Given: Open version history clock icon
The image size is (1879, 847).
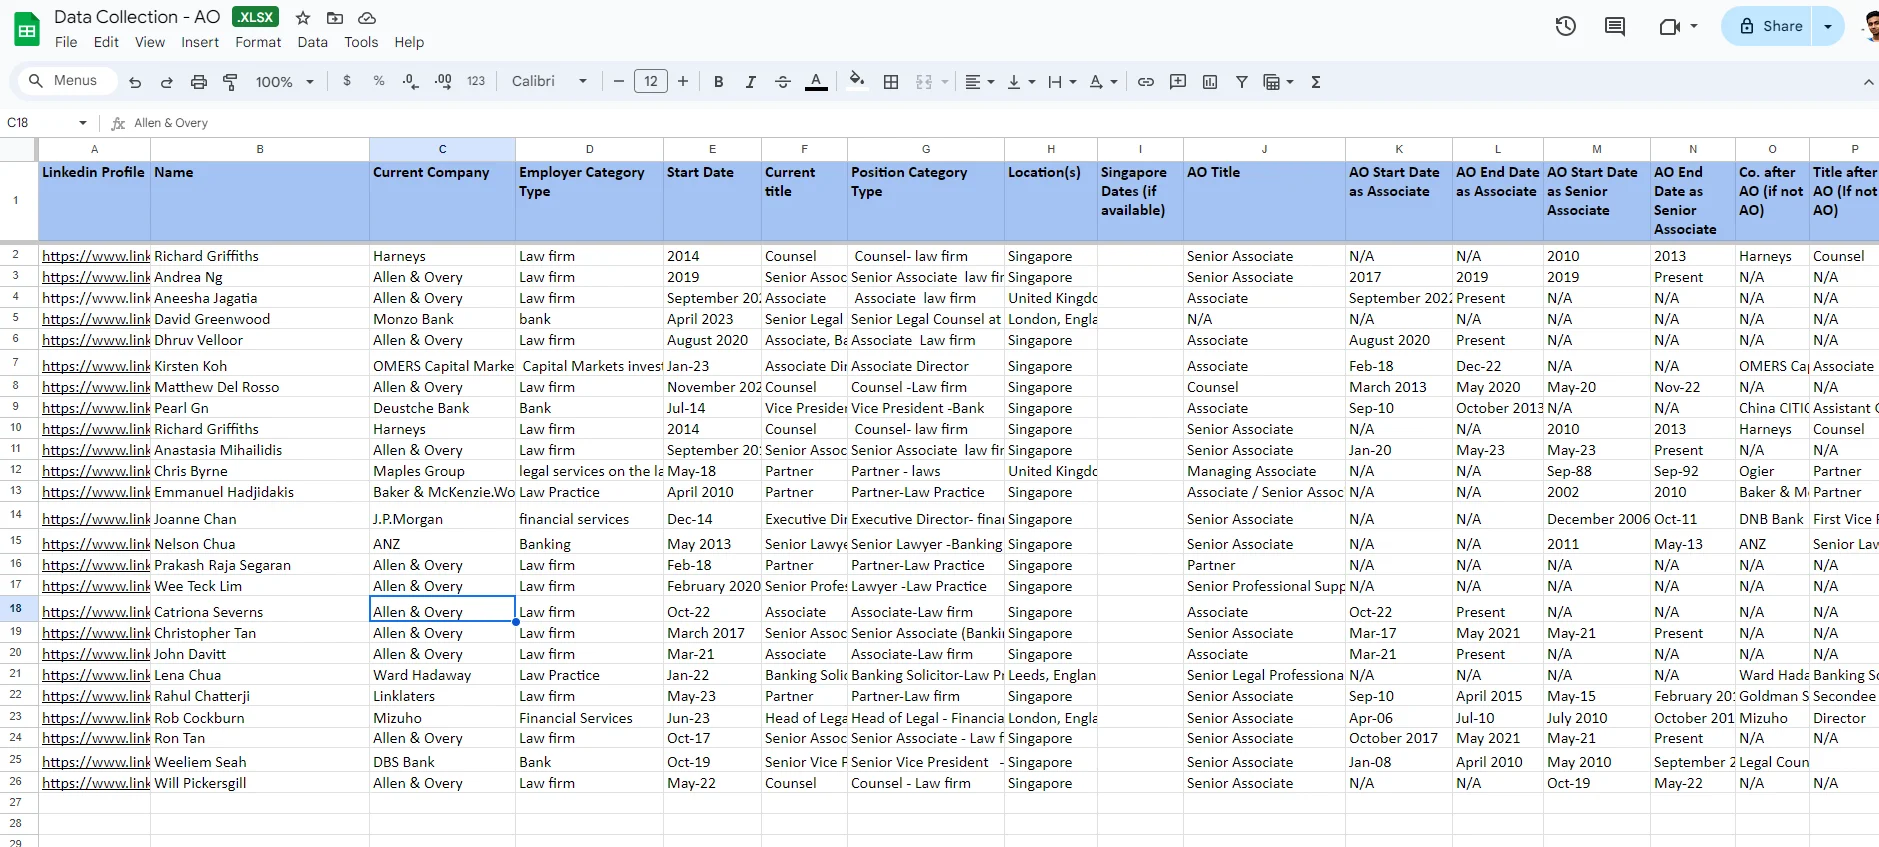Looking at the screenshot, I should (x=1566, y=26).
